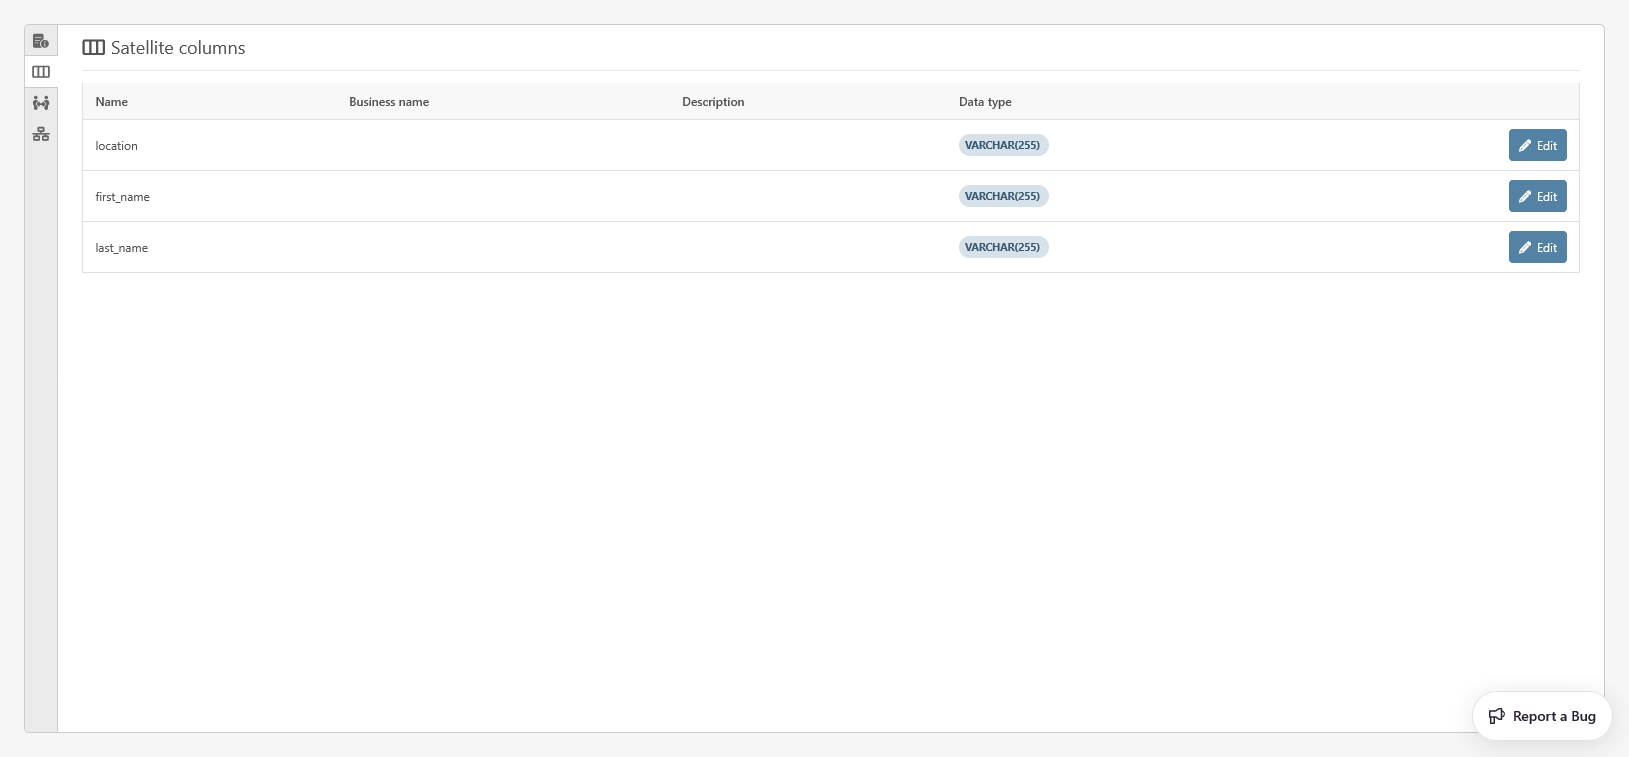
Task: Open the network hierarchy sidebar tab
Action: point(41,134)
